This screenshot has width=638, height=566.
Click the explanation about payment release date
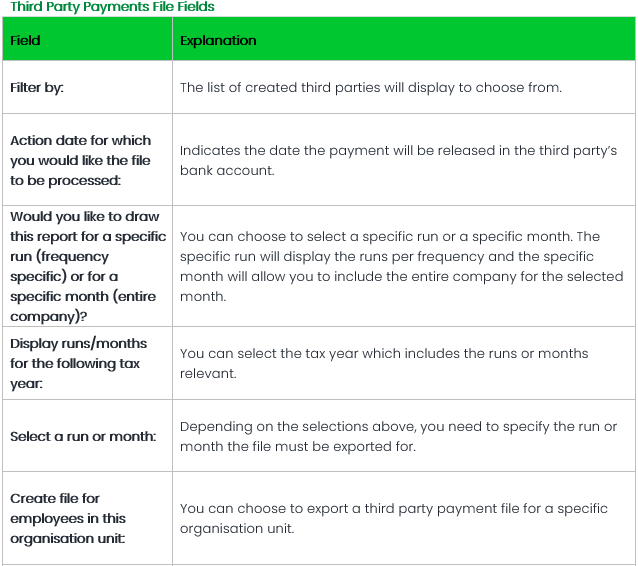[397, 150]
